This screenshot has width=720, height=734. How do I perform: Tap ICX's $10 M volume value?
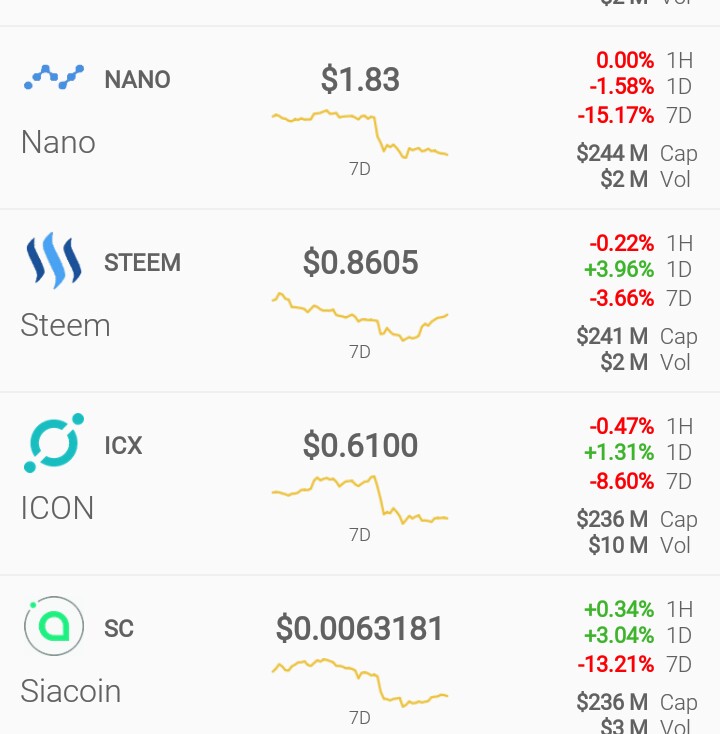tap(618, 545)
